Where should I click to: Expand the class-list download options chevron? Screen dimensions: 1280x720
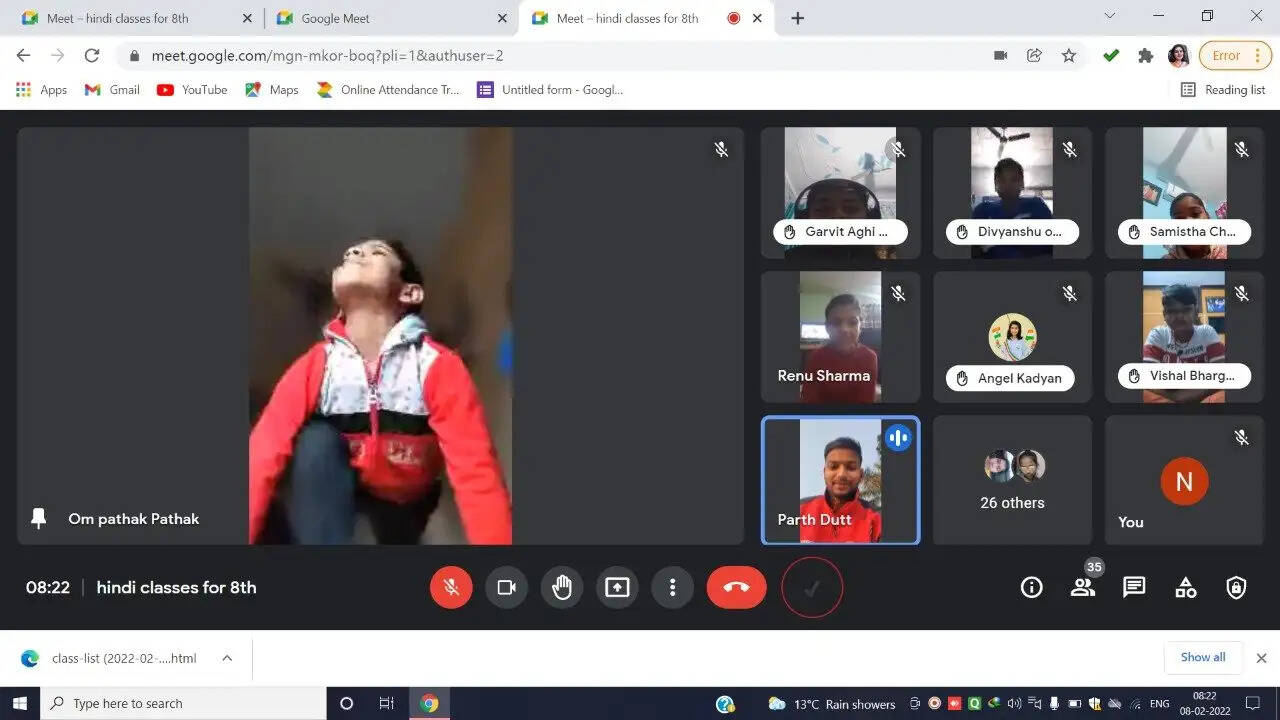pyautogui.click(x=227, y=658)
